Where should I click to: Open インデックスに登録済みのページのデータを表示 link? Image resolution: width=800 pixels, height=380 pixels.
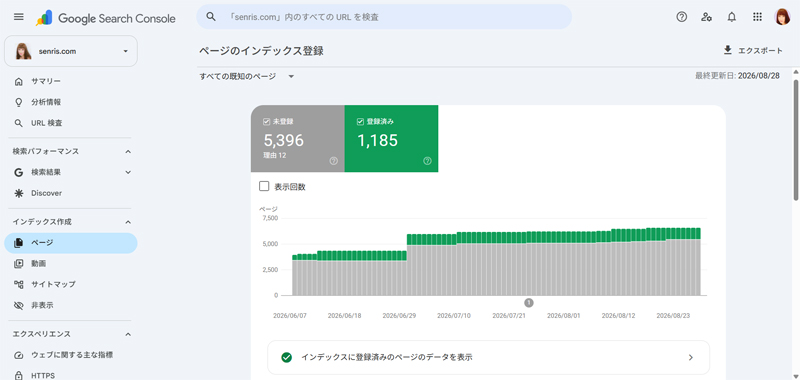[488, 357]
